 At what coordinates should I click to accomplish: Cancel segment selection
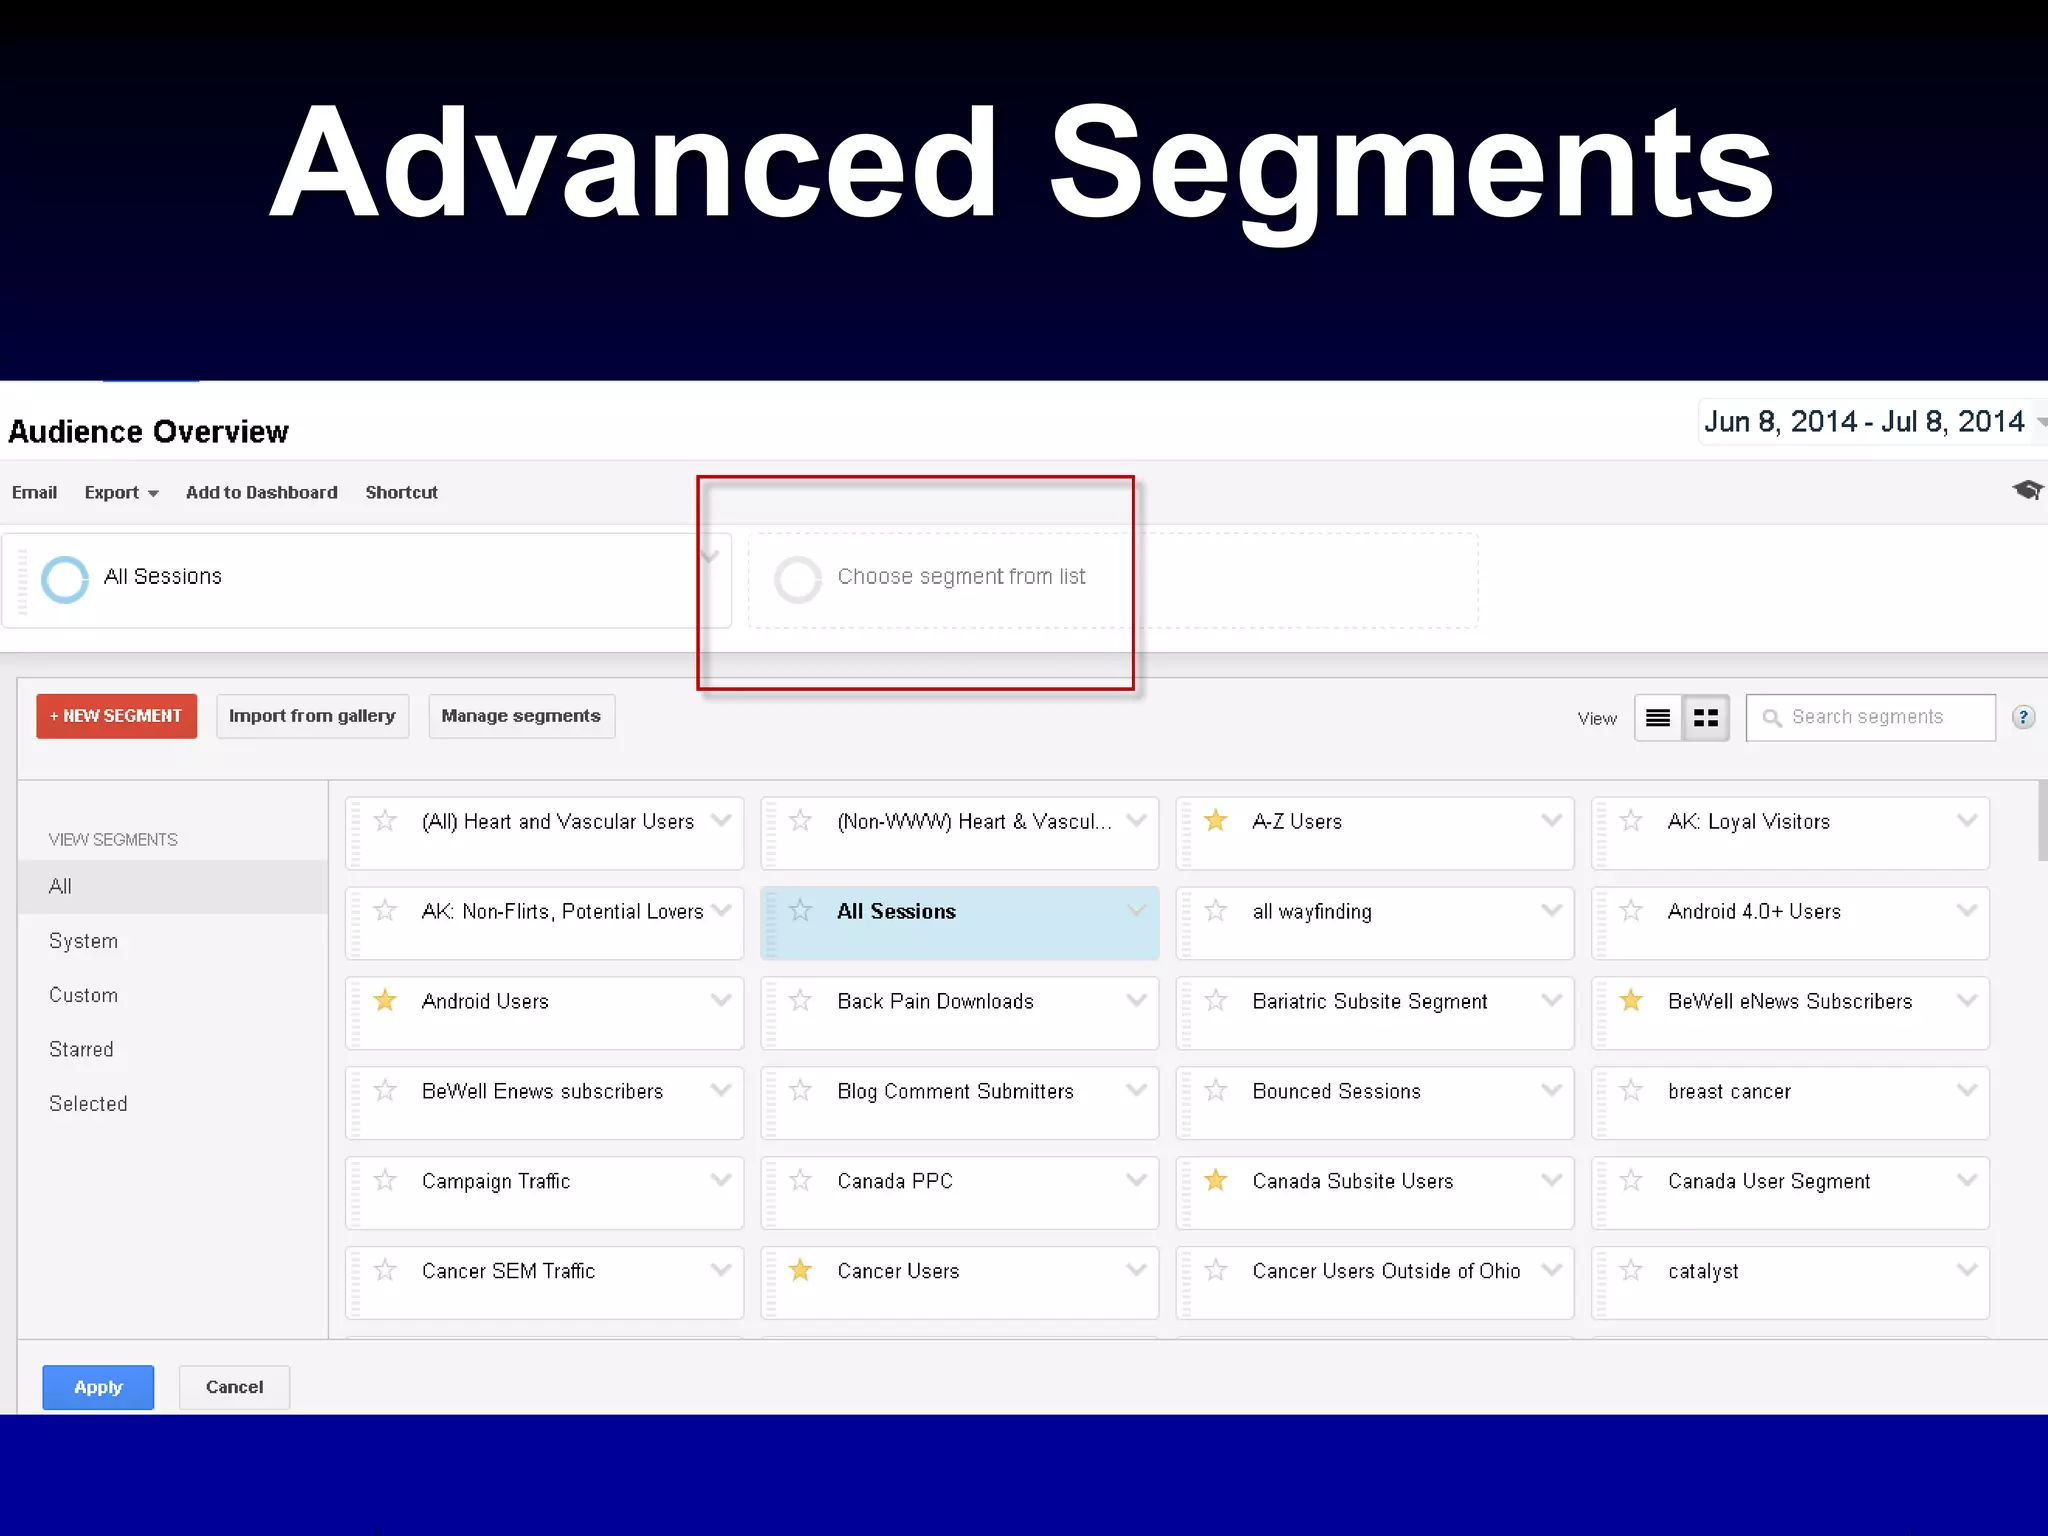pyautogui.click(x=234, y=1387)
